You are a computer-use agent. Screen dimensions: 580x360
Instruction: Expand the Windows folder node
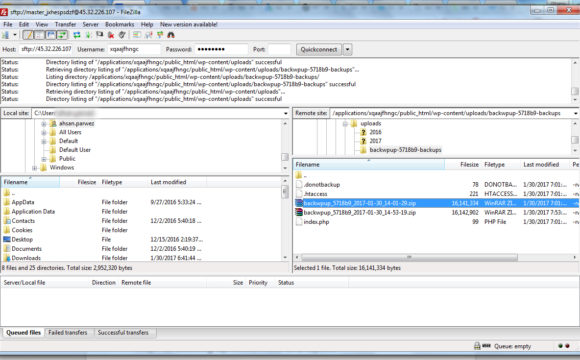pos(34,168)
